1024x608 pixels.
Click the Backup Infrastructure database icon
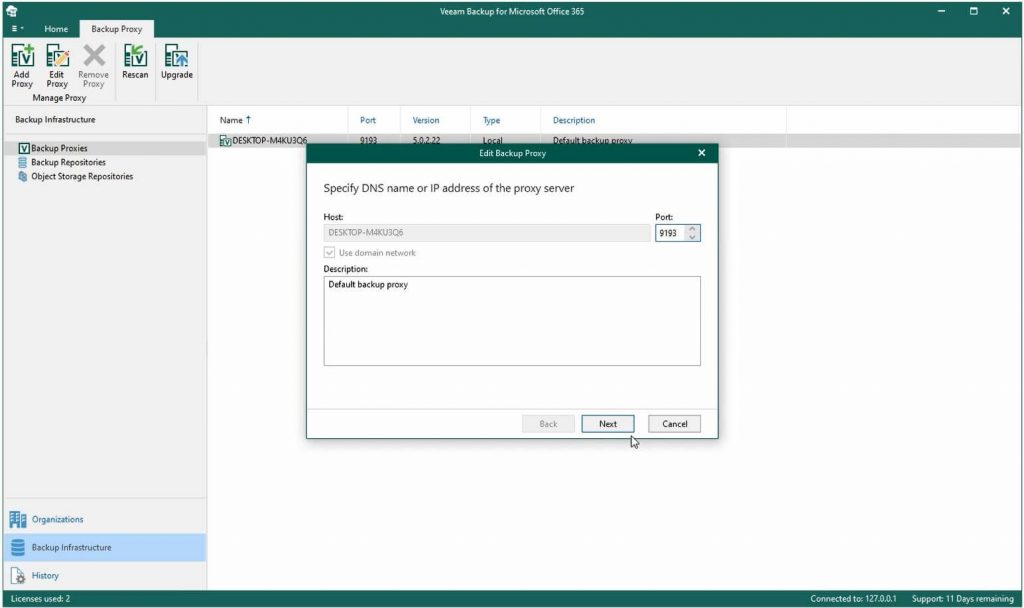18,547
